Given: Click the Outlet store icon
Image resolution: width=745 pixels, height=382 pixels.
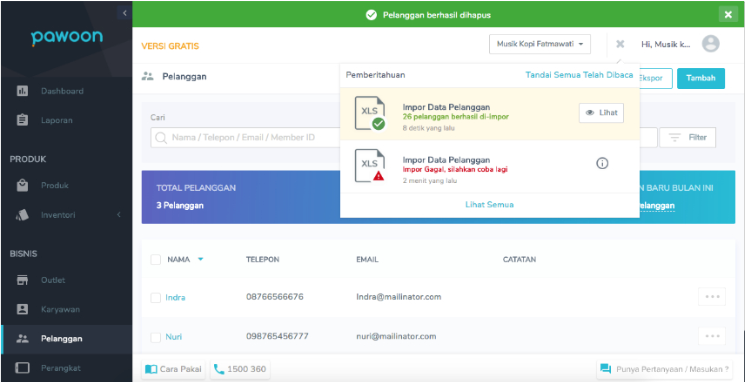Looking at the screenshot, I should click(x=22, y=280).
